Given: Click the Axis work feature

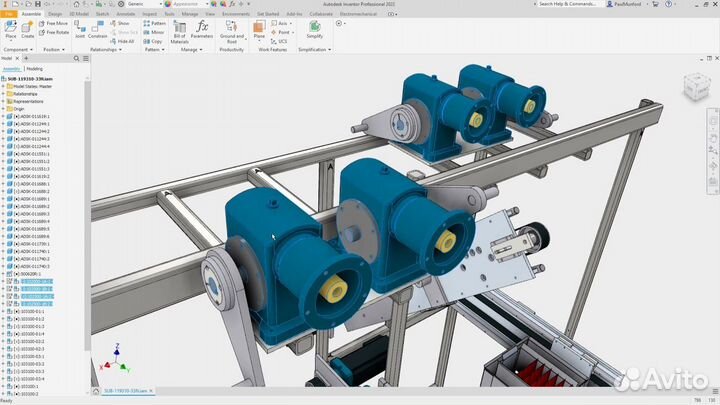Looking at the screenshot, I should click(x=281, y=23).
